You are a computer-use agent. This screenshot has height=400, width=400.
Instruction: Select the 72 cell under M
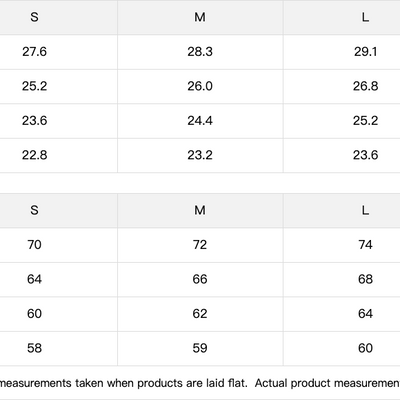[200, 245]
